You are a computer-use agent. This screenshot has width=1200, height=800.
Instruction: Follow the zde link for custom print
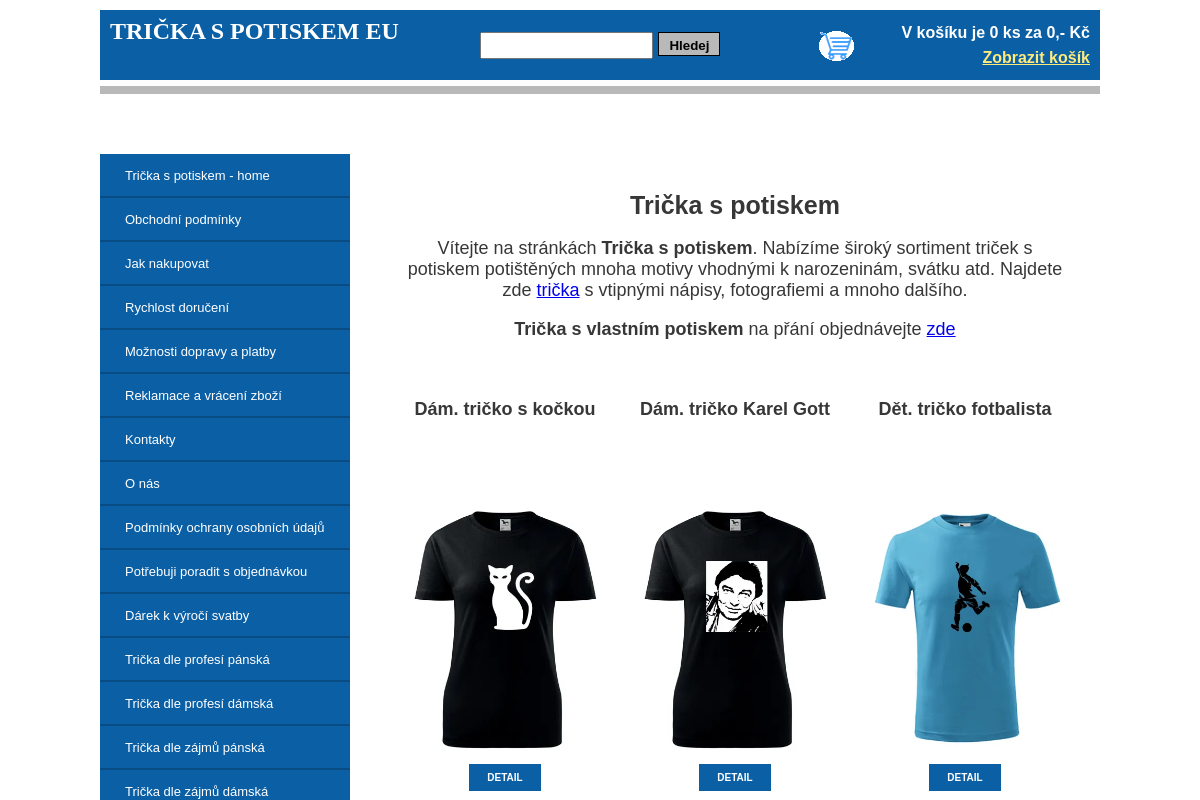click(941, 329)
